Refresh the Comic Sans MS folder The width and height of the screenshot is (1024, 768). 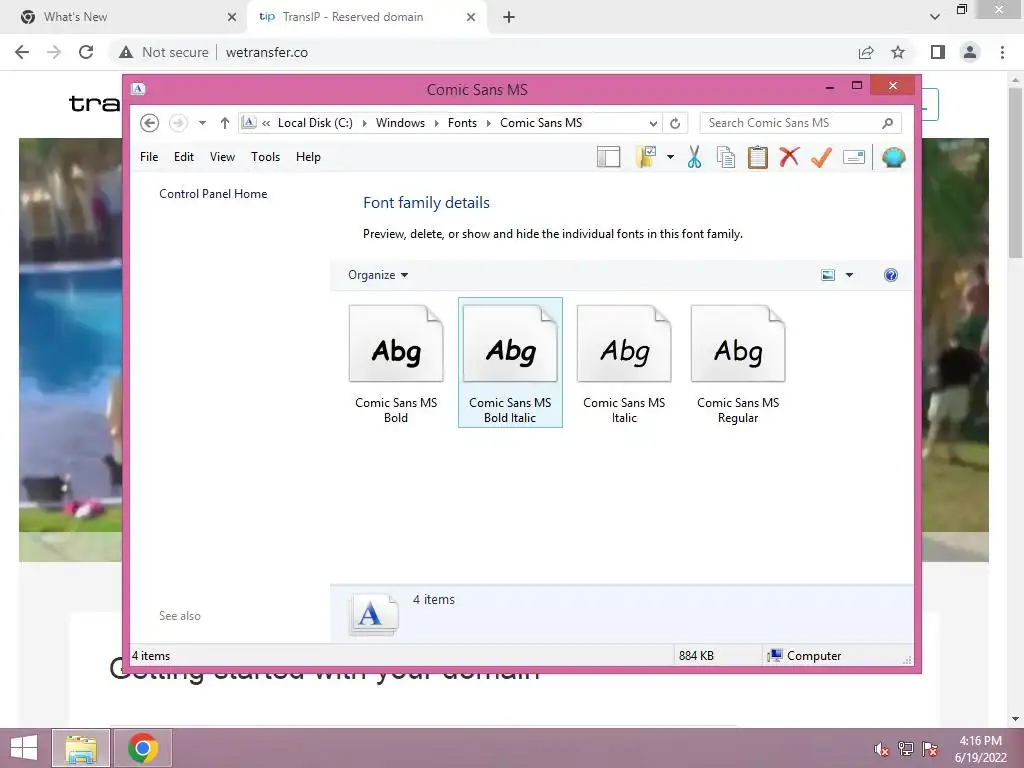coord(675,123)
